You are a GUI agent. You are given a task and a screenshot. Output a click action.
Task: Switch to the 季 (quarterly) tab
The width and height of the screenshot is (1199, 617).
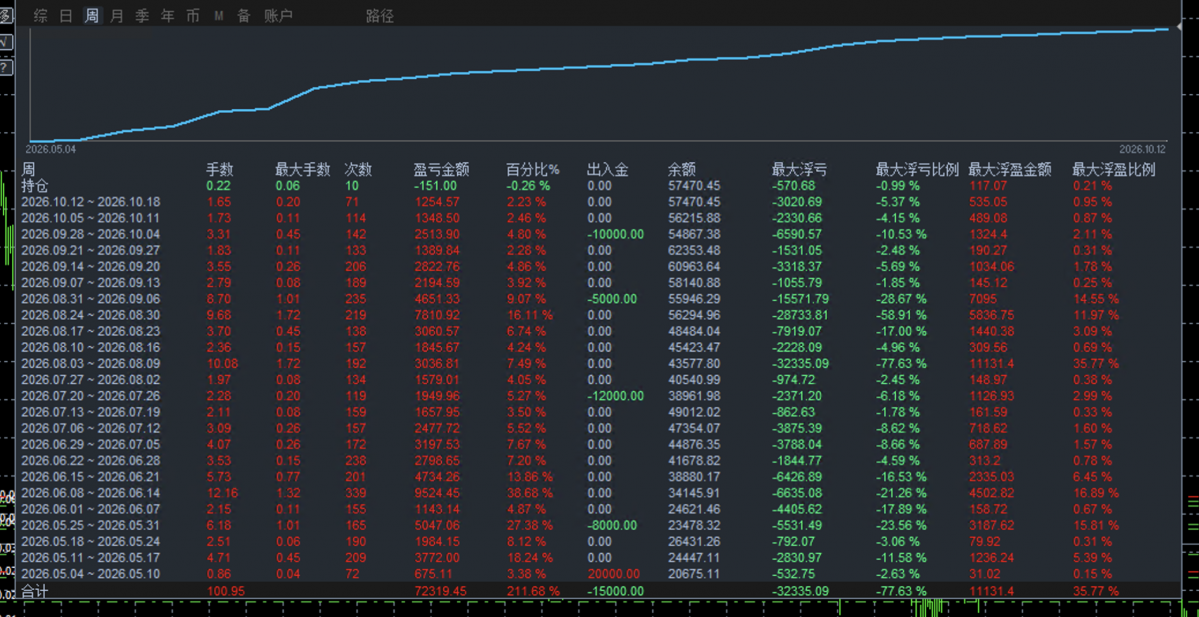tap(142, 15)
